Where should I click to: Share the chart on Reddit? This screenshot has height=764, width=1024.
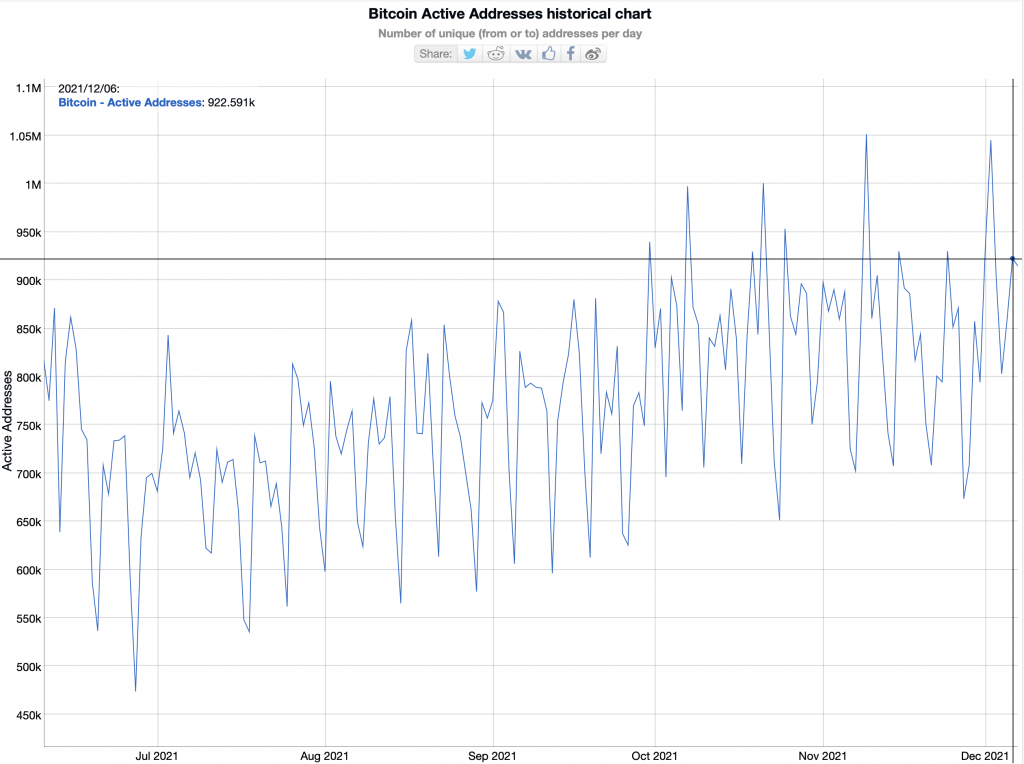pyautogui.click(x=496, y=54)
